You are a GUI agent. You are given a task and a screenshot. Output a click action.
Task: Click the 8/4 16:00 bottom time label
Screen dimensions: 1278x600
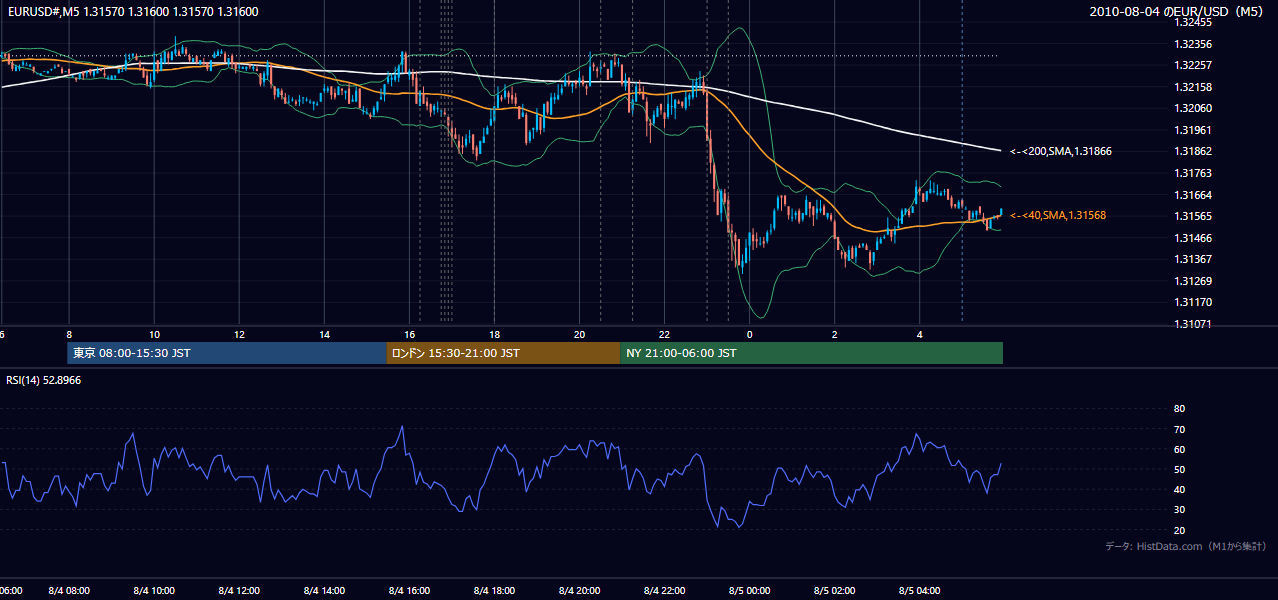(x=409, y=591)
